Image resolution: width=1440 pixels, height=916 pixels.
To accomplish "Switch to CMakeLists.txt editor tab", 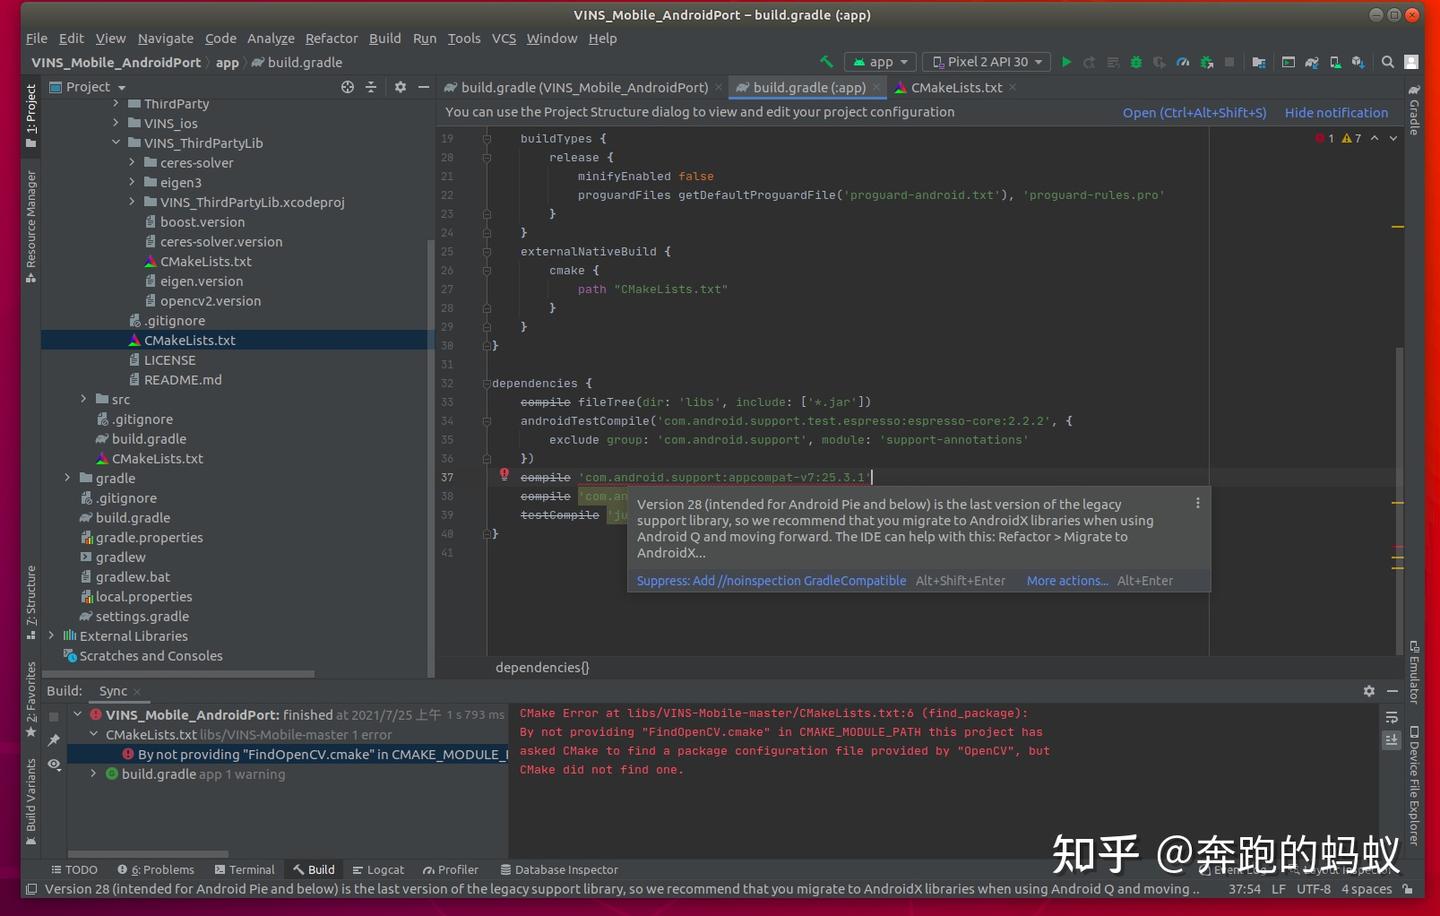I will tap(956, 87).
